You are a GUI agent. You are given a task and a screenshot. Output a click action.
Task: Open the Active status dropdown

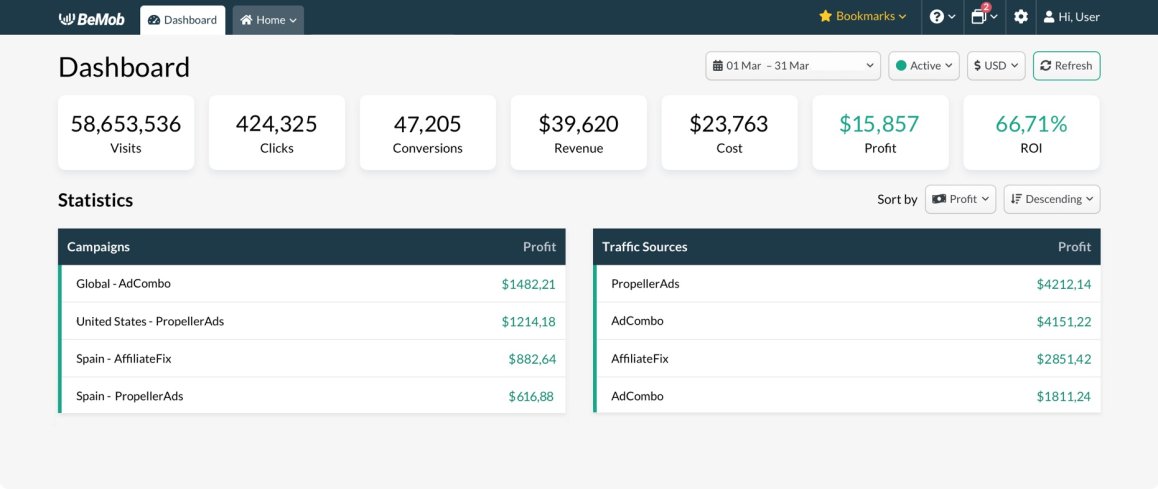coord(924,66)
